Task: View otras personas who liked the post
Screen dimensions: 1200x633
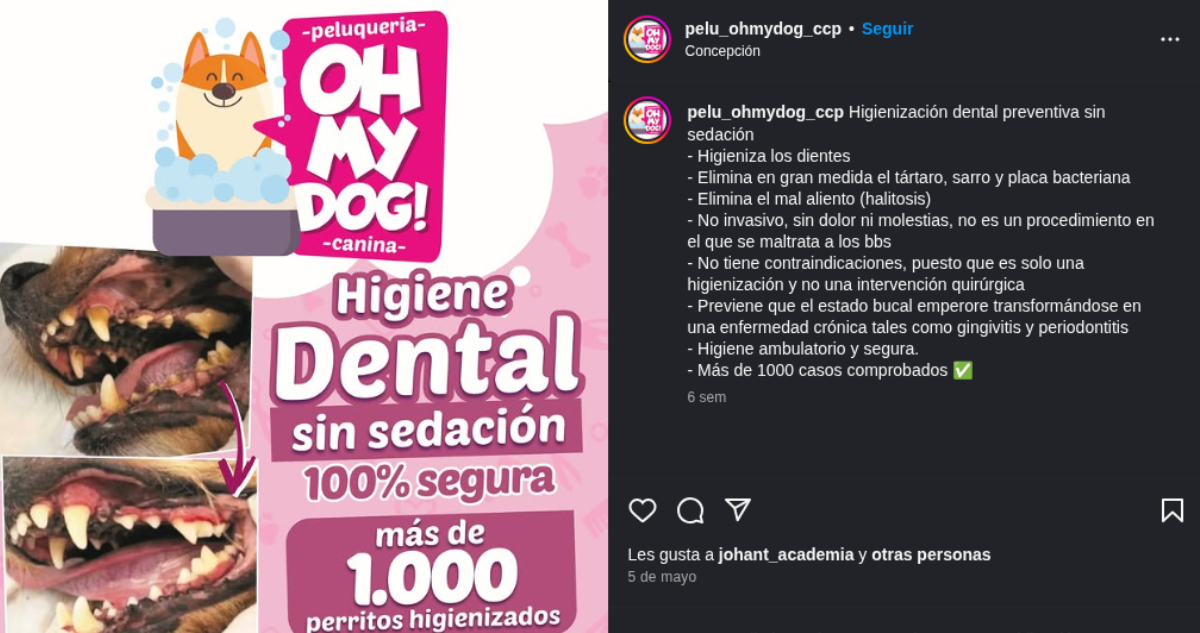Action: click(x=931, y=554)
